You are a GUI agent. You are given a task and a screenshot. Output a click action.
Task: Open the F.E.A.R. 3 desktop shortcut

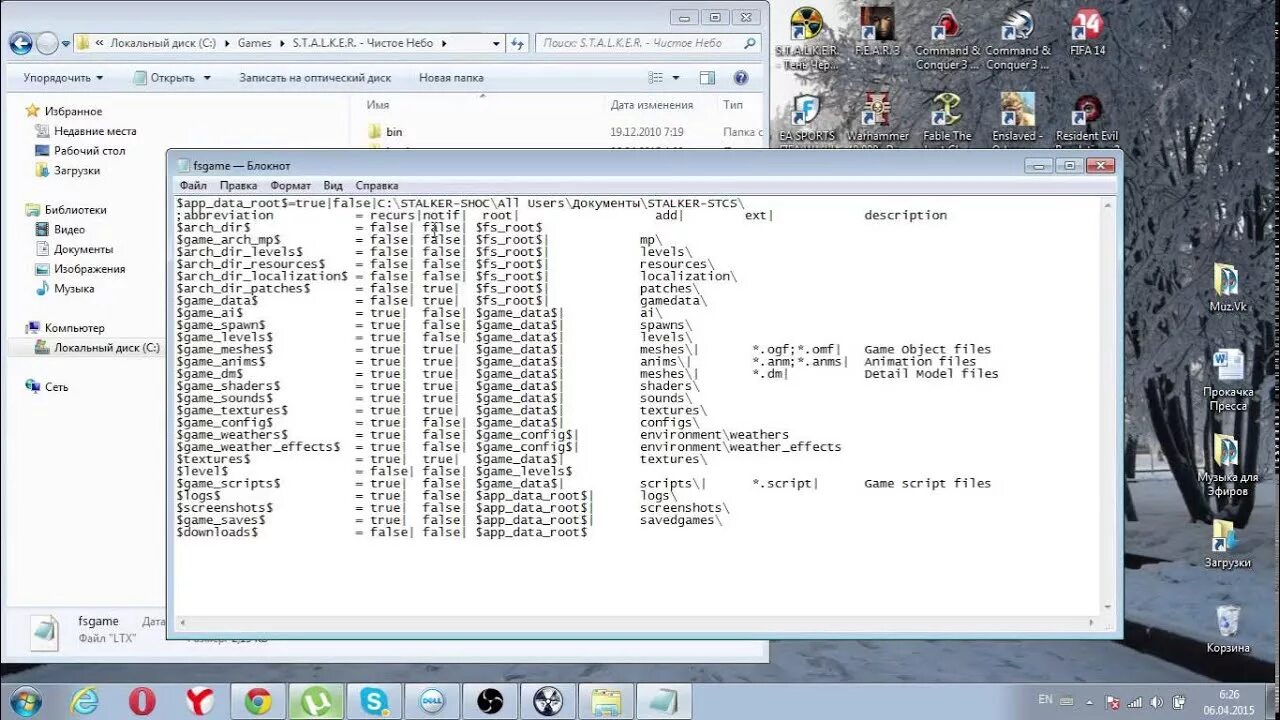tap(876, 32)
